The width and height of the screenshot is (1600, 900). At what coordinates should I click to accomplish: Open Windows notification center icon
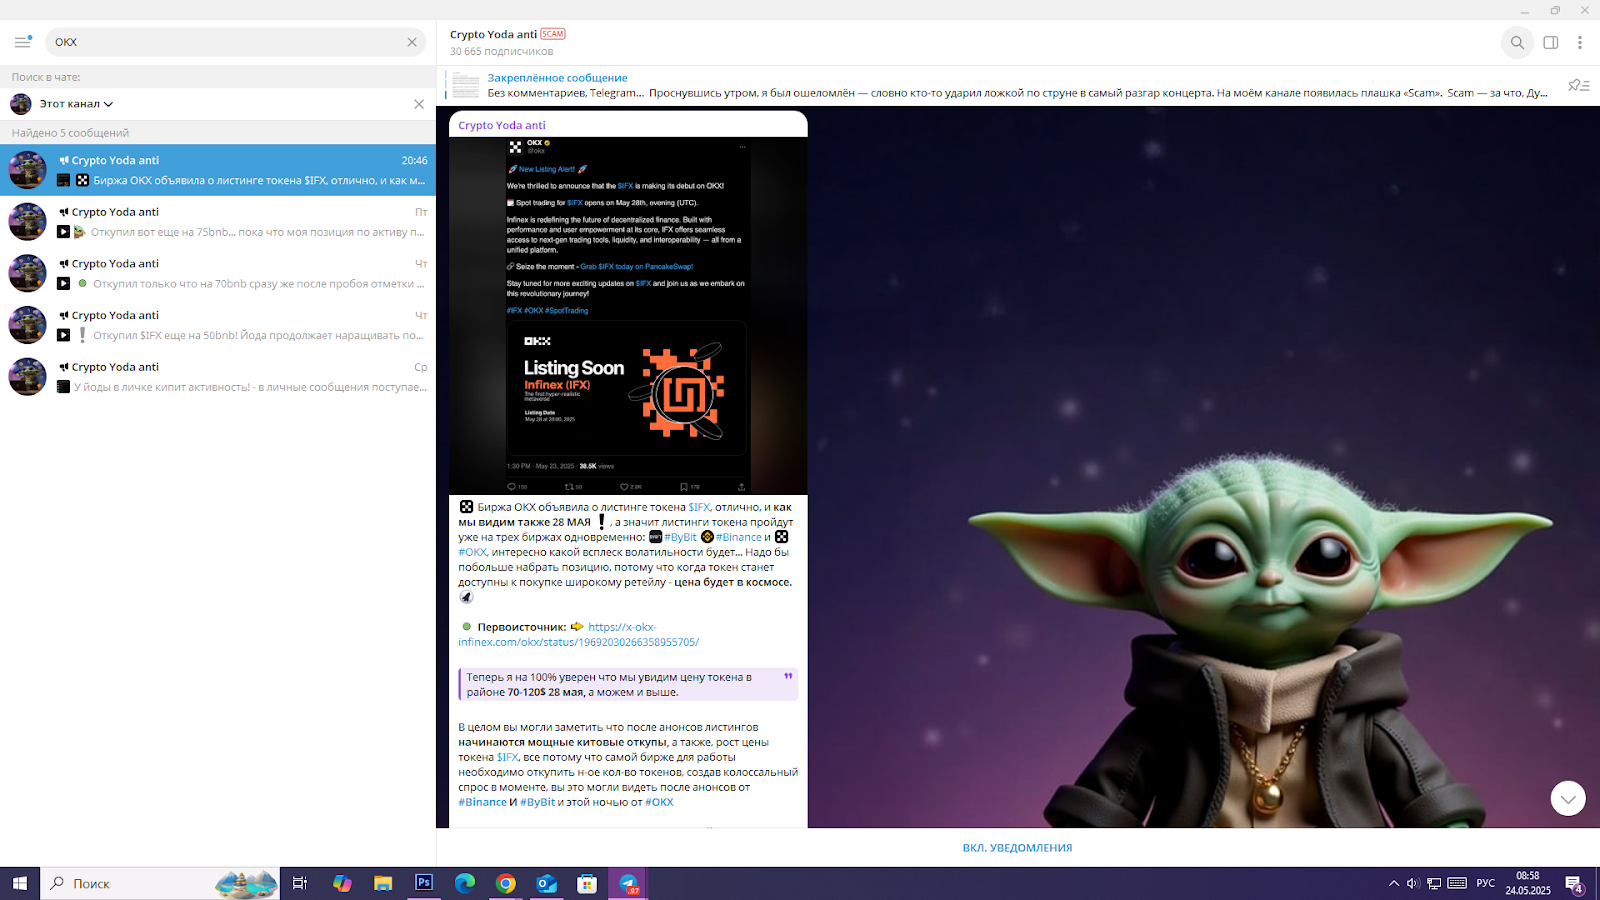tap(1575, 885)
